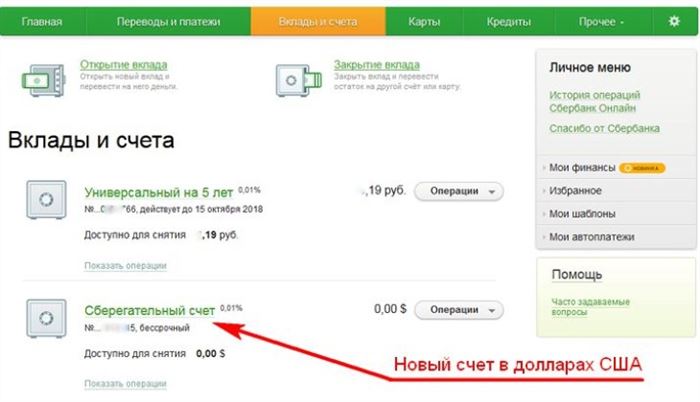Viewport: 700px width, 402px height.
Task: Click the close deposit safe icon
Action: 298,80
